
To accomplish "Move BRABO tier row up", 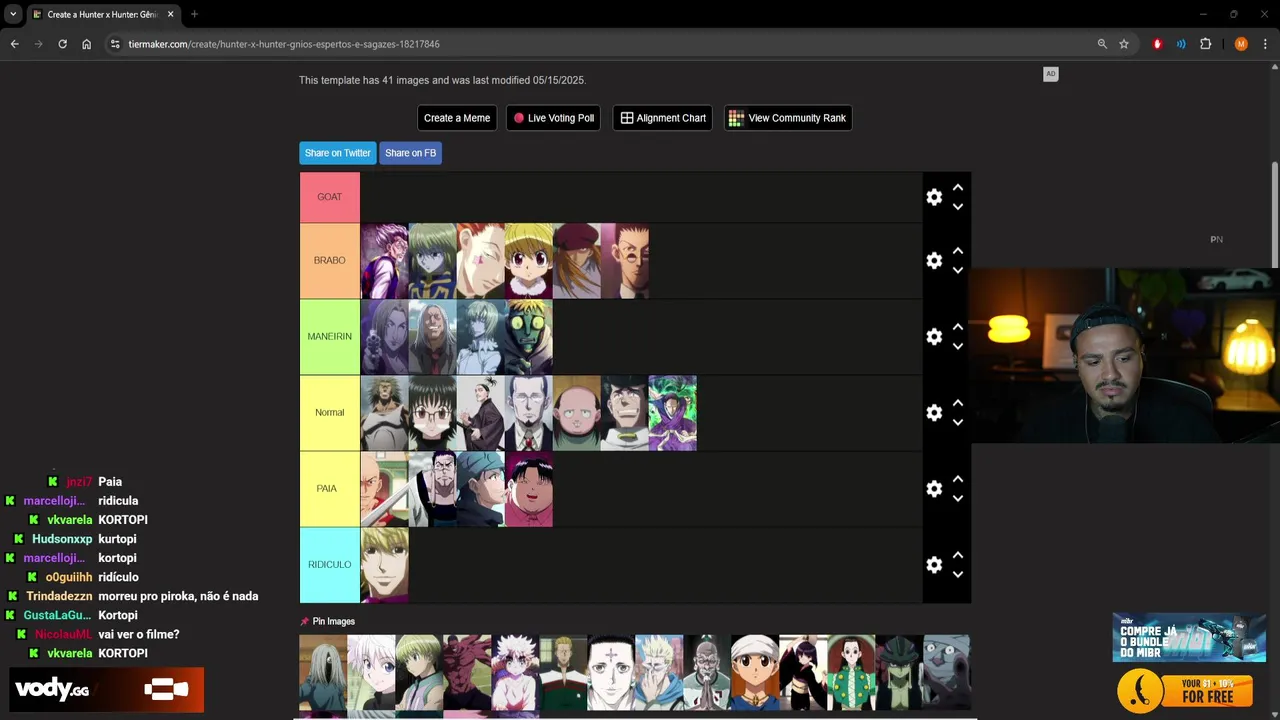I will [958, 251].
